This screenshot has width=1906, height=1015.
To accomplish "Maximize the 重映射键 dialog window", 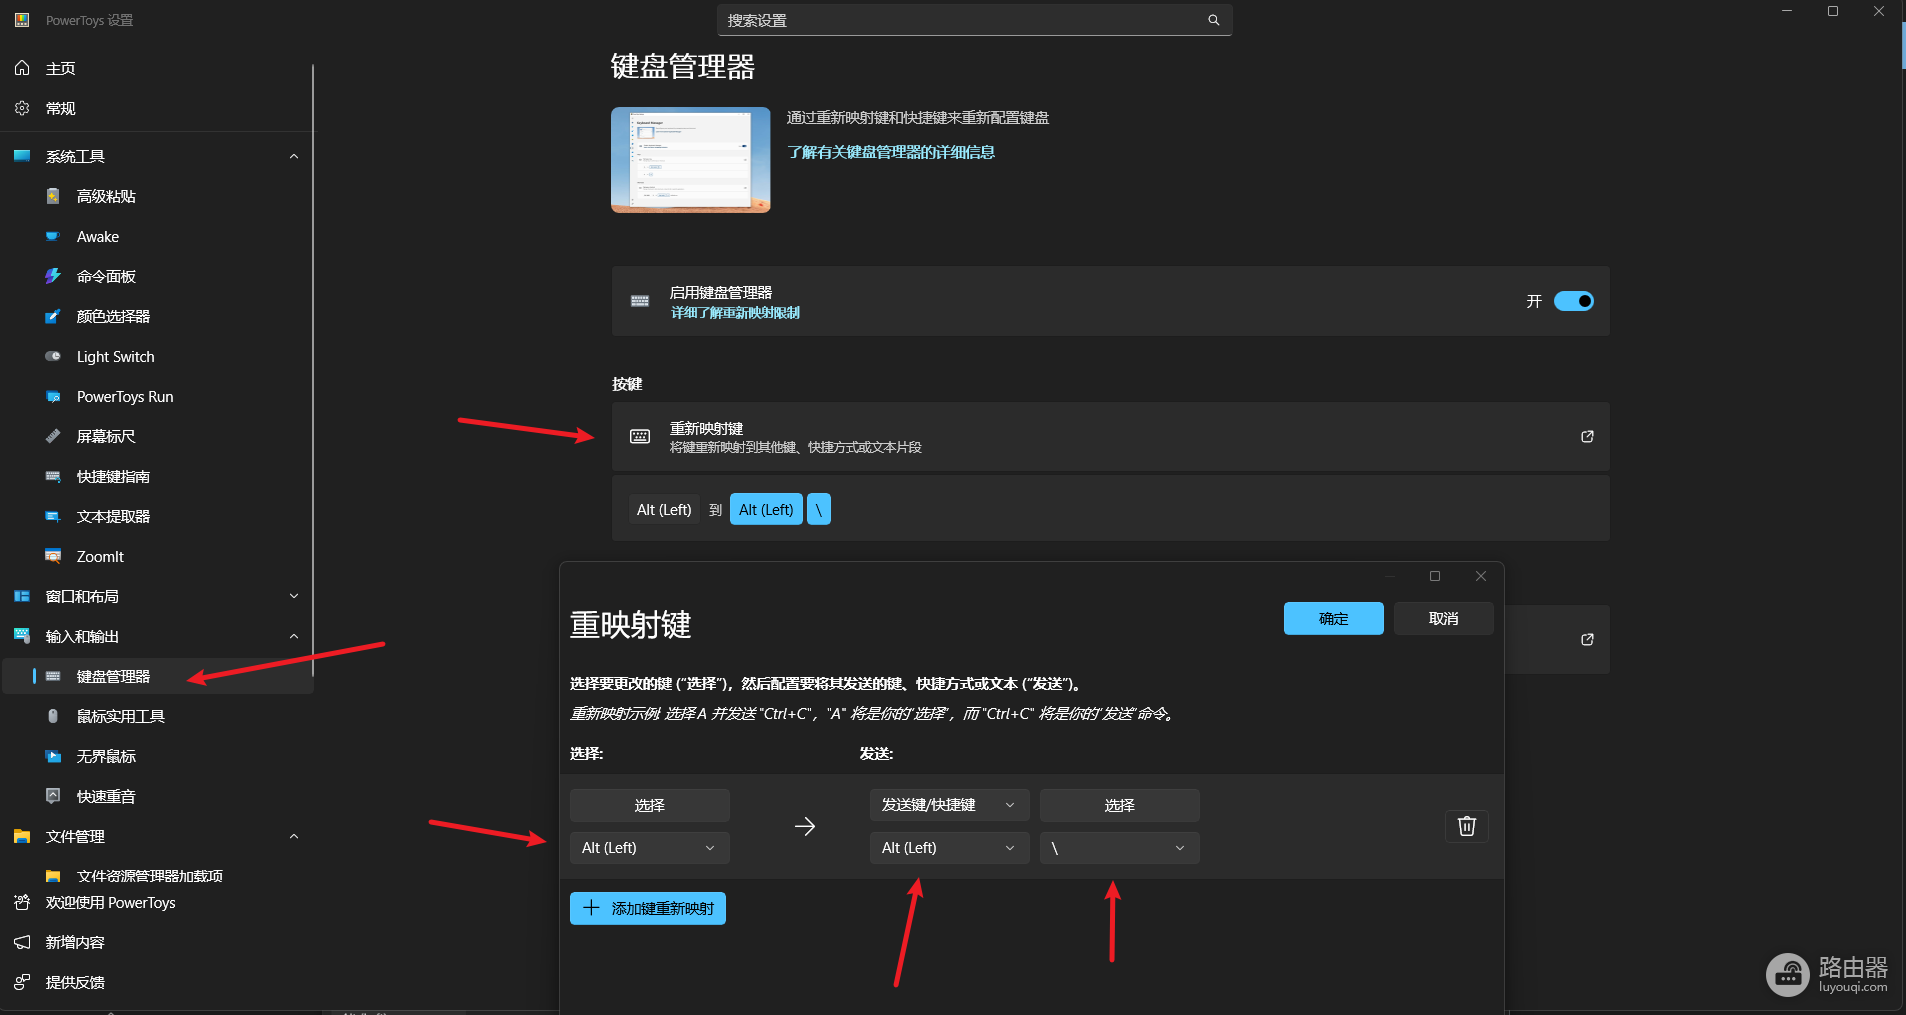I will point(1435,576).
